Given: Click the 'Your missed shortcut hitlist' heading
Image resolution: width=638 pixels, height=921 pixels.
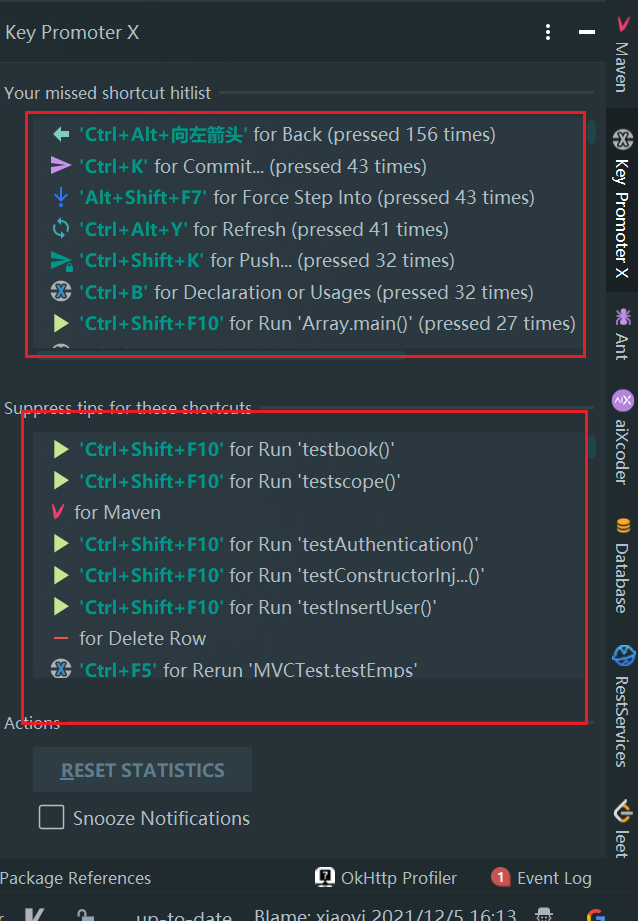Looking at the screenshot, I should coord(108,93).
